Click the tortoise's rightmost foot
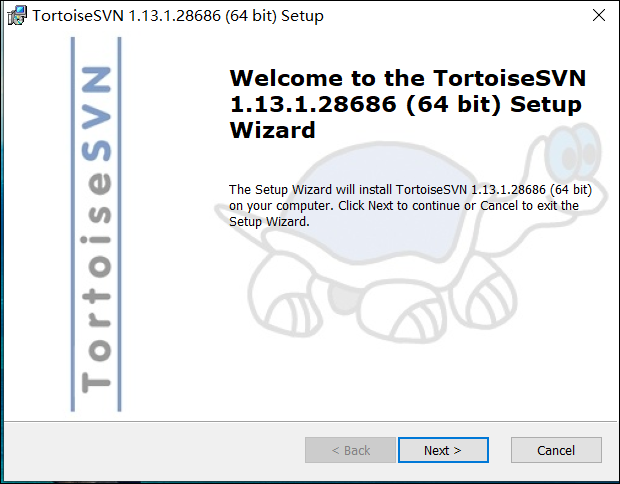This screenshot has width=620, height=484. click(x=492, y=299)
